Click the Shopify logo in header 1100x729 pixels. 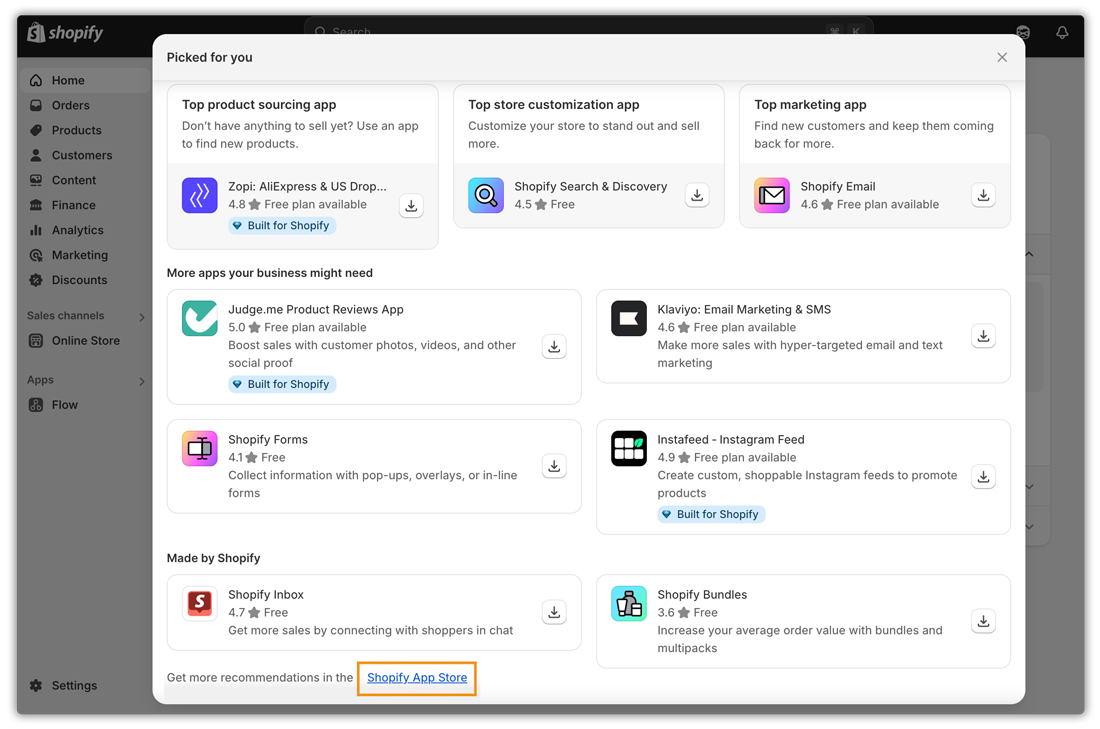tap(65, 33)
